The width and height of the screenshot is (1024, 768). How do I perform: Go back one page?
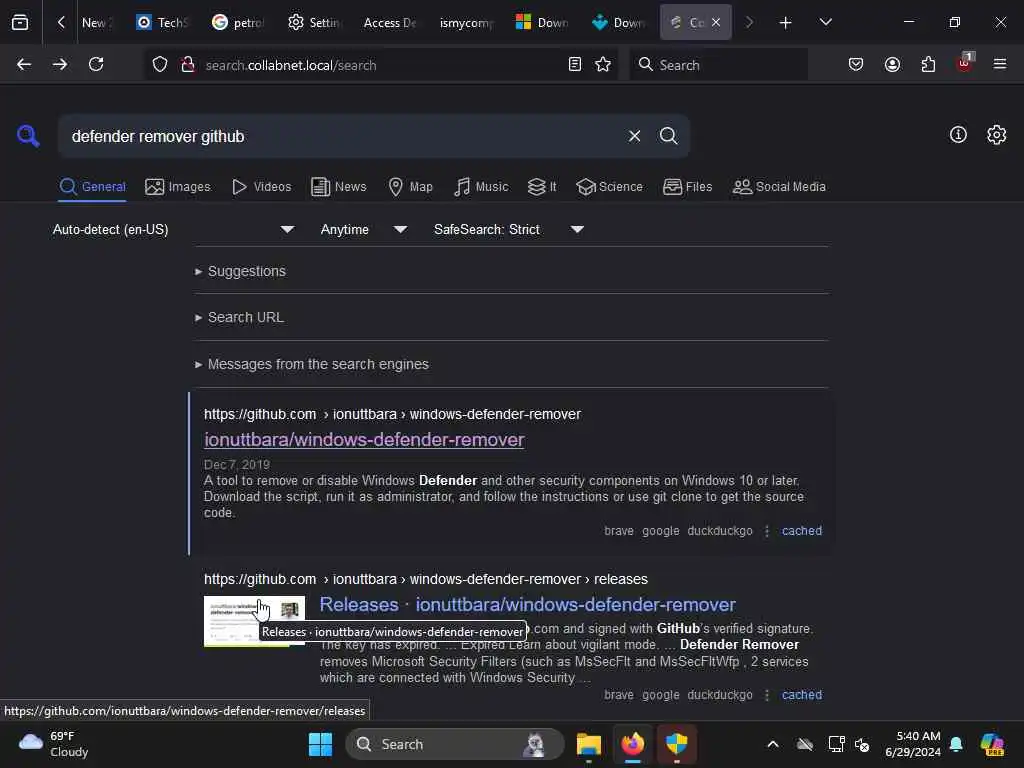(24, 65)
